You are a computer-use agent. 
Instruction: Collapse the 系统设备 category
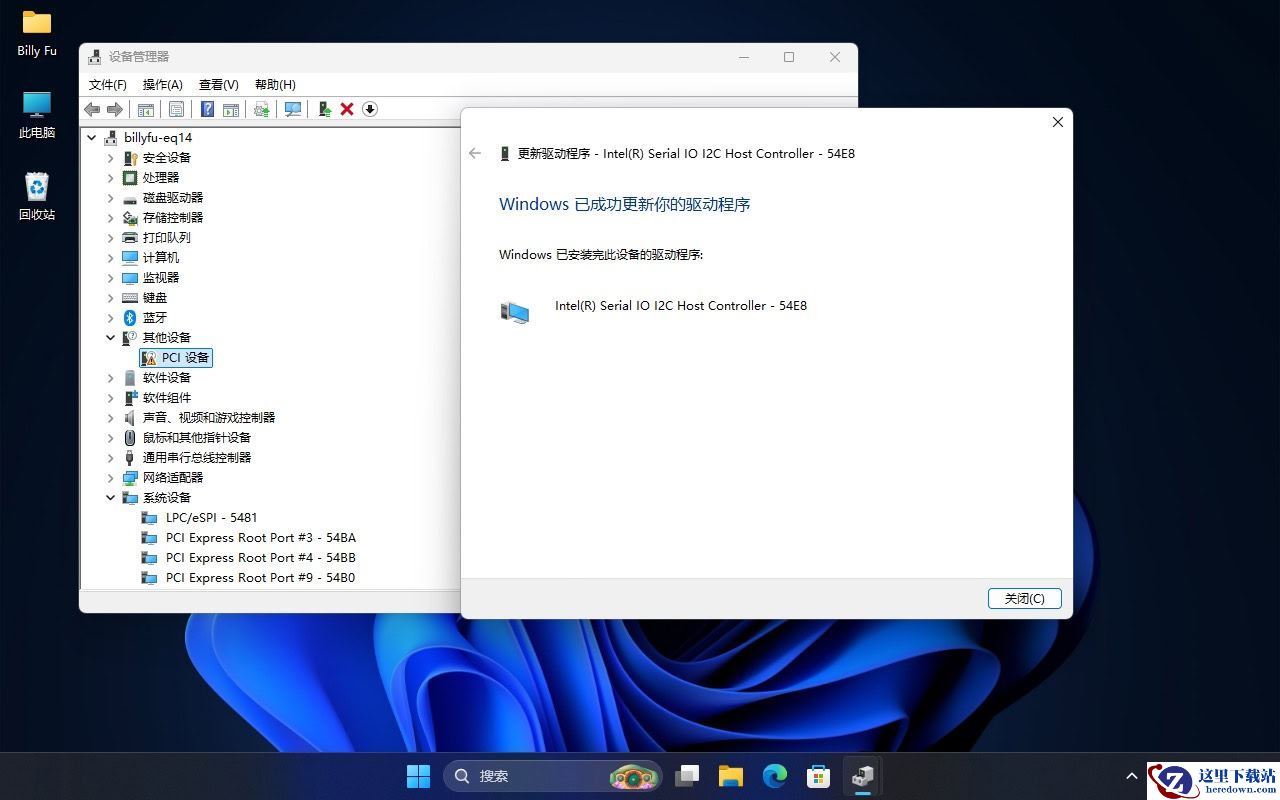111,498
